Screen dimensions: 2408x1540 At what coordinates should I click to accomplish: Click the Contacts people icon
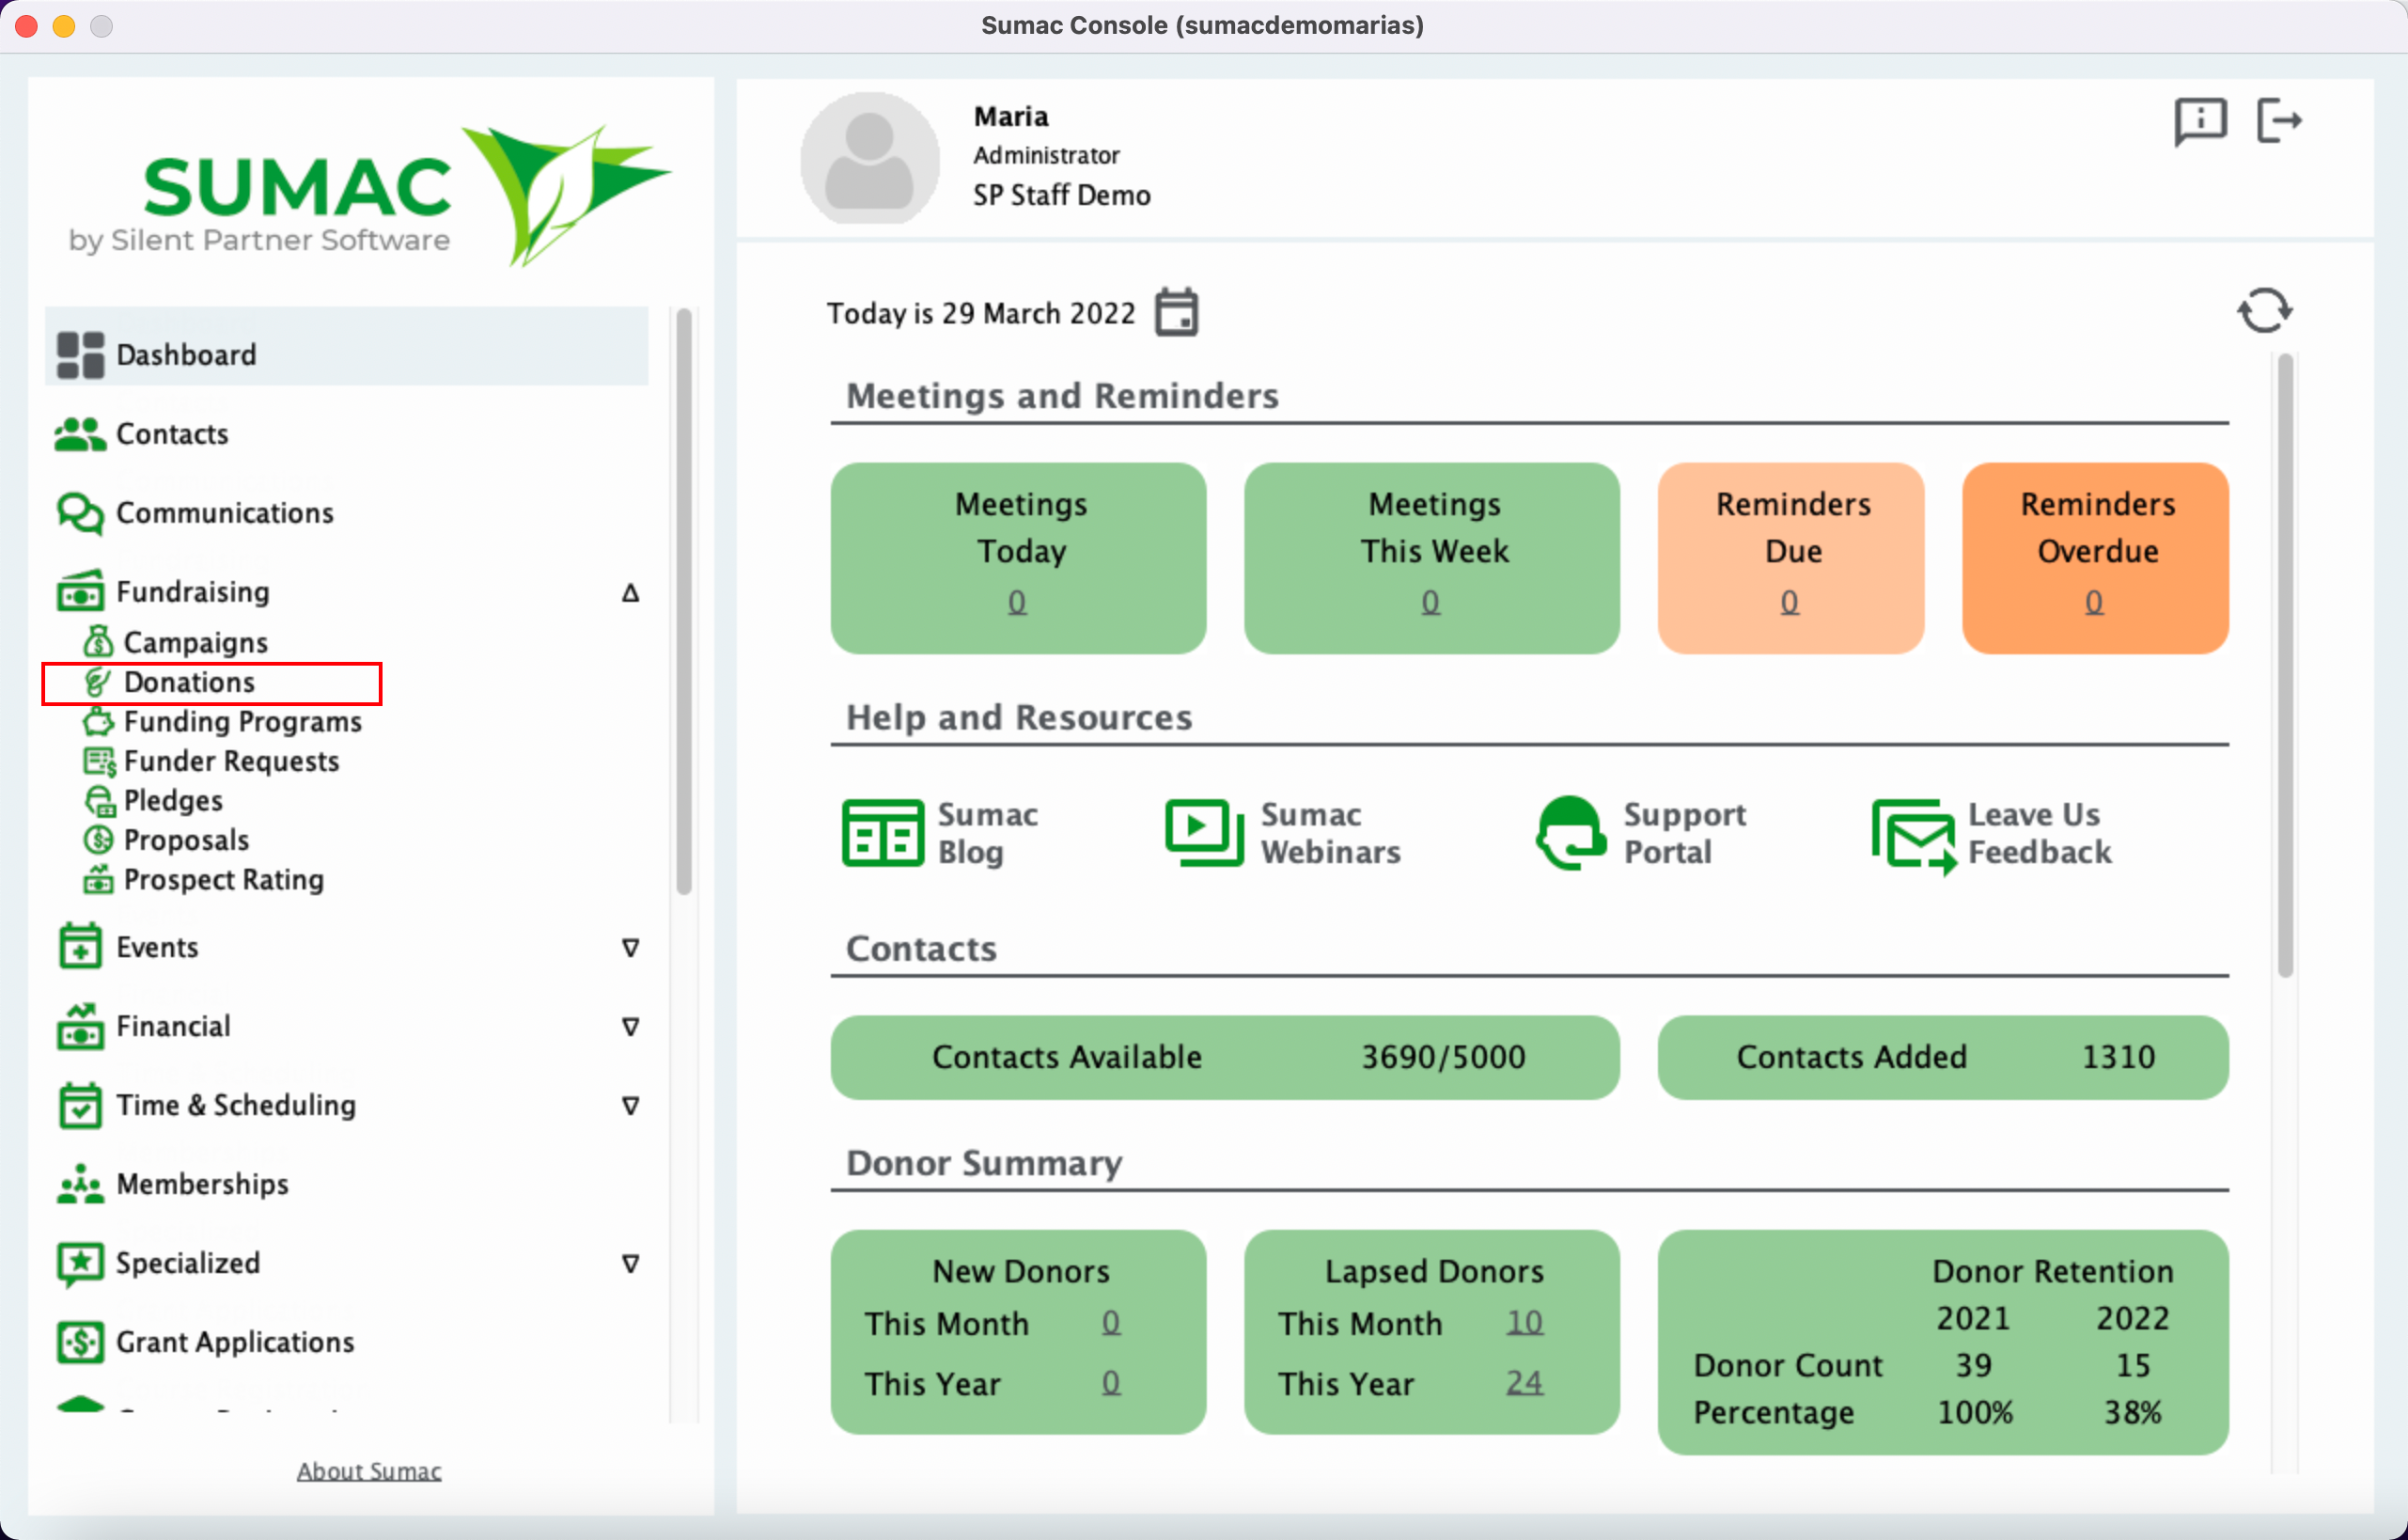[x=80, y=434]
